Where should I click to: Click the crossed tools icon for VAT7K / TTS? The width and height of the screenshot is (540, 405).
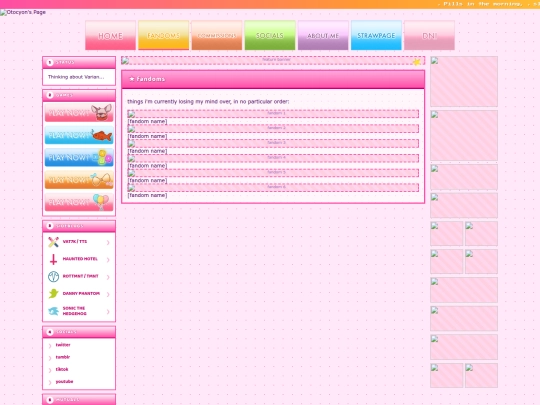[x=53, y=242]
